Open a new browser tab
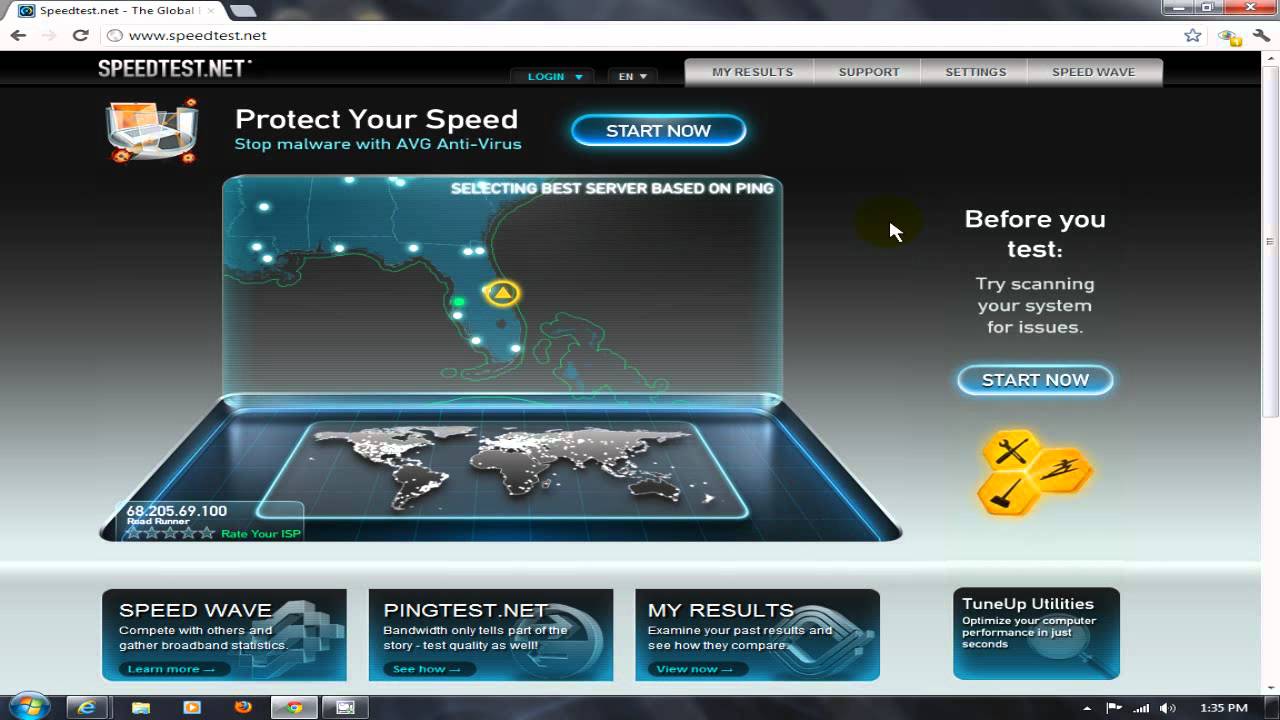Screen dimensions: 1280x720 (242, 11)
